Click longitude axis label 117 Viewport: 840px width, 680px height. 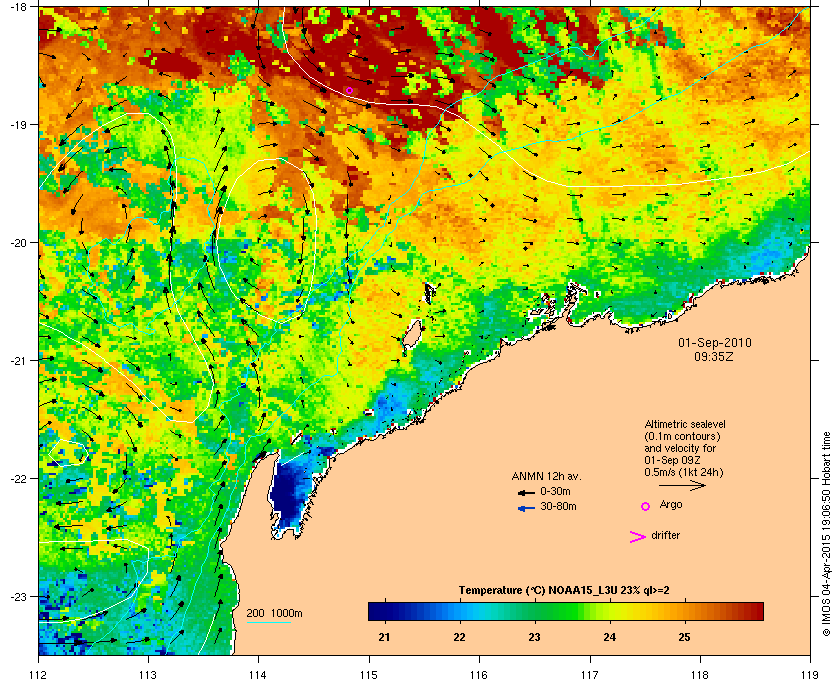click(590, 674)
